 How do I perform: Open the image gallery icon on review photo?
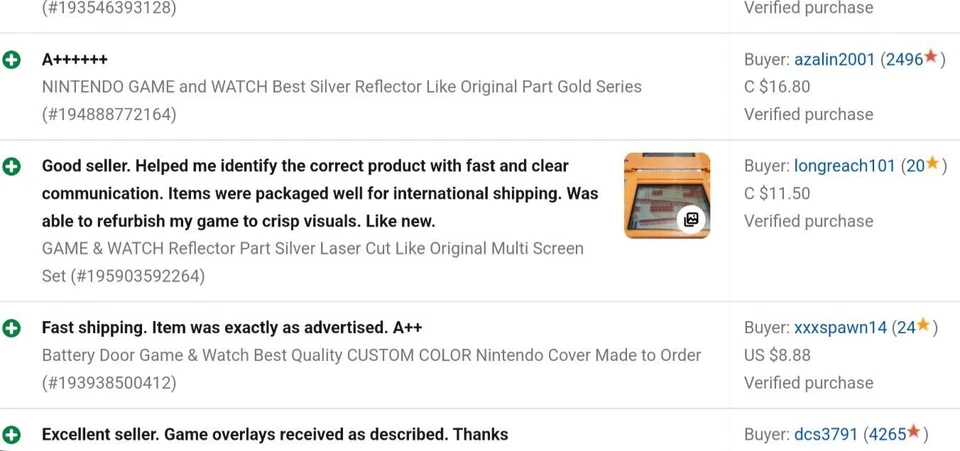tap(690, 219)
